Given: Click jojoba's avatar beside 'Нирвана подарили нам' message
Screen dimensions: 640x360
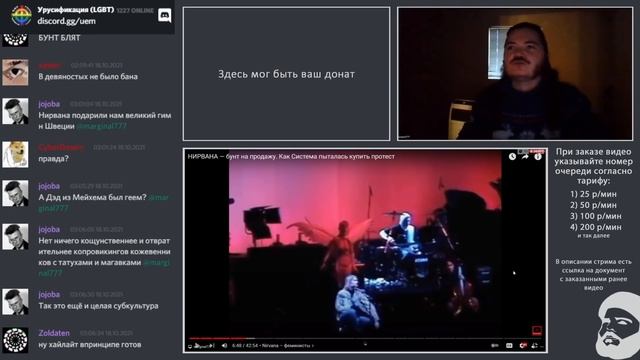Looking at the screenshot, I should point(15,111).
